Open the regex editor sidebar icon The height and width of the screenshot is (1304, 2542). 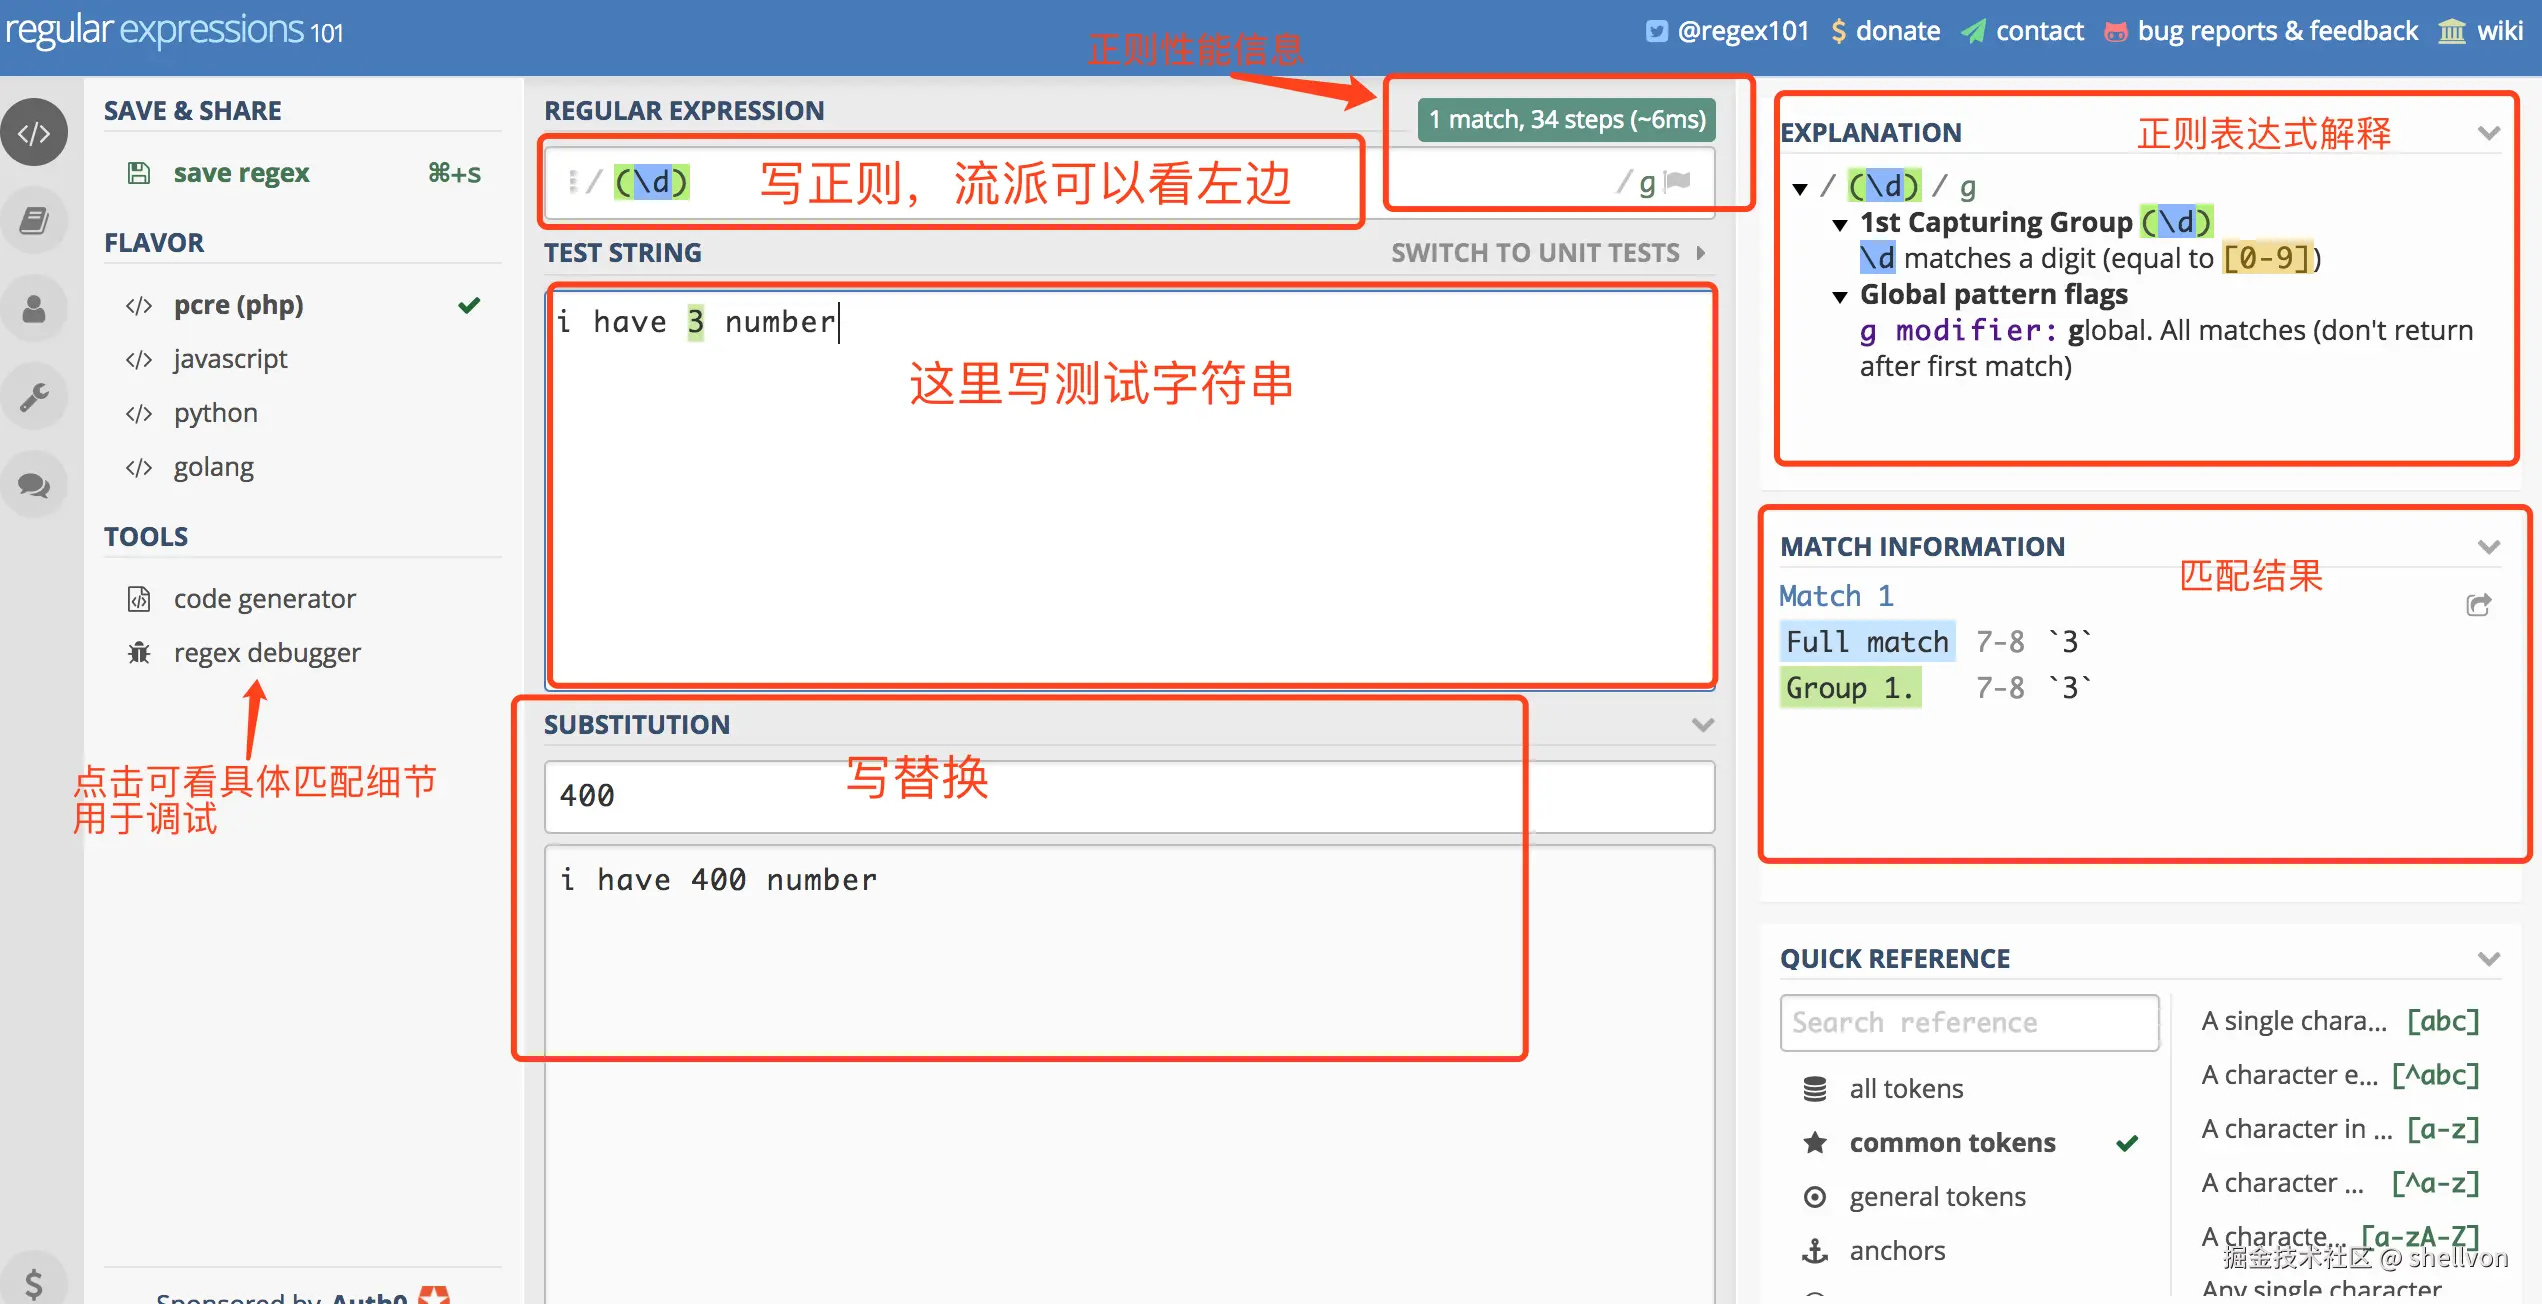[34, 131]
